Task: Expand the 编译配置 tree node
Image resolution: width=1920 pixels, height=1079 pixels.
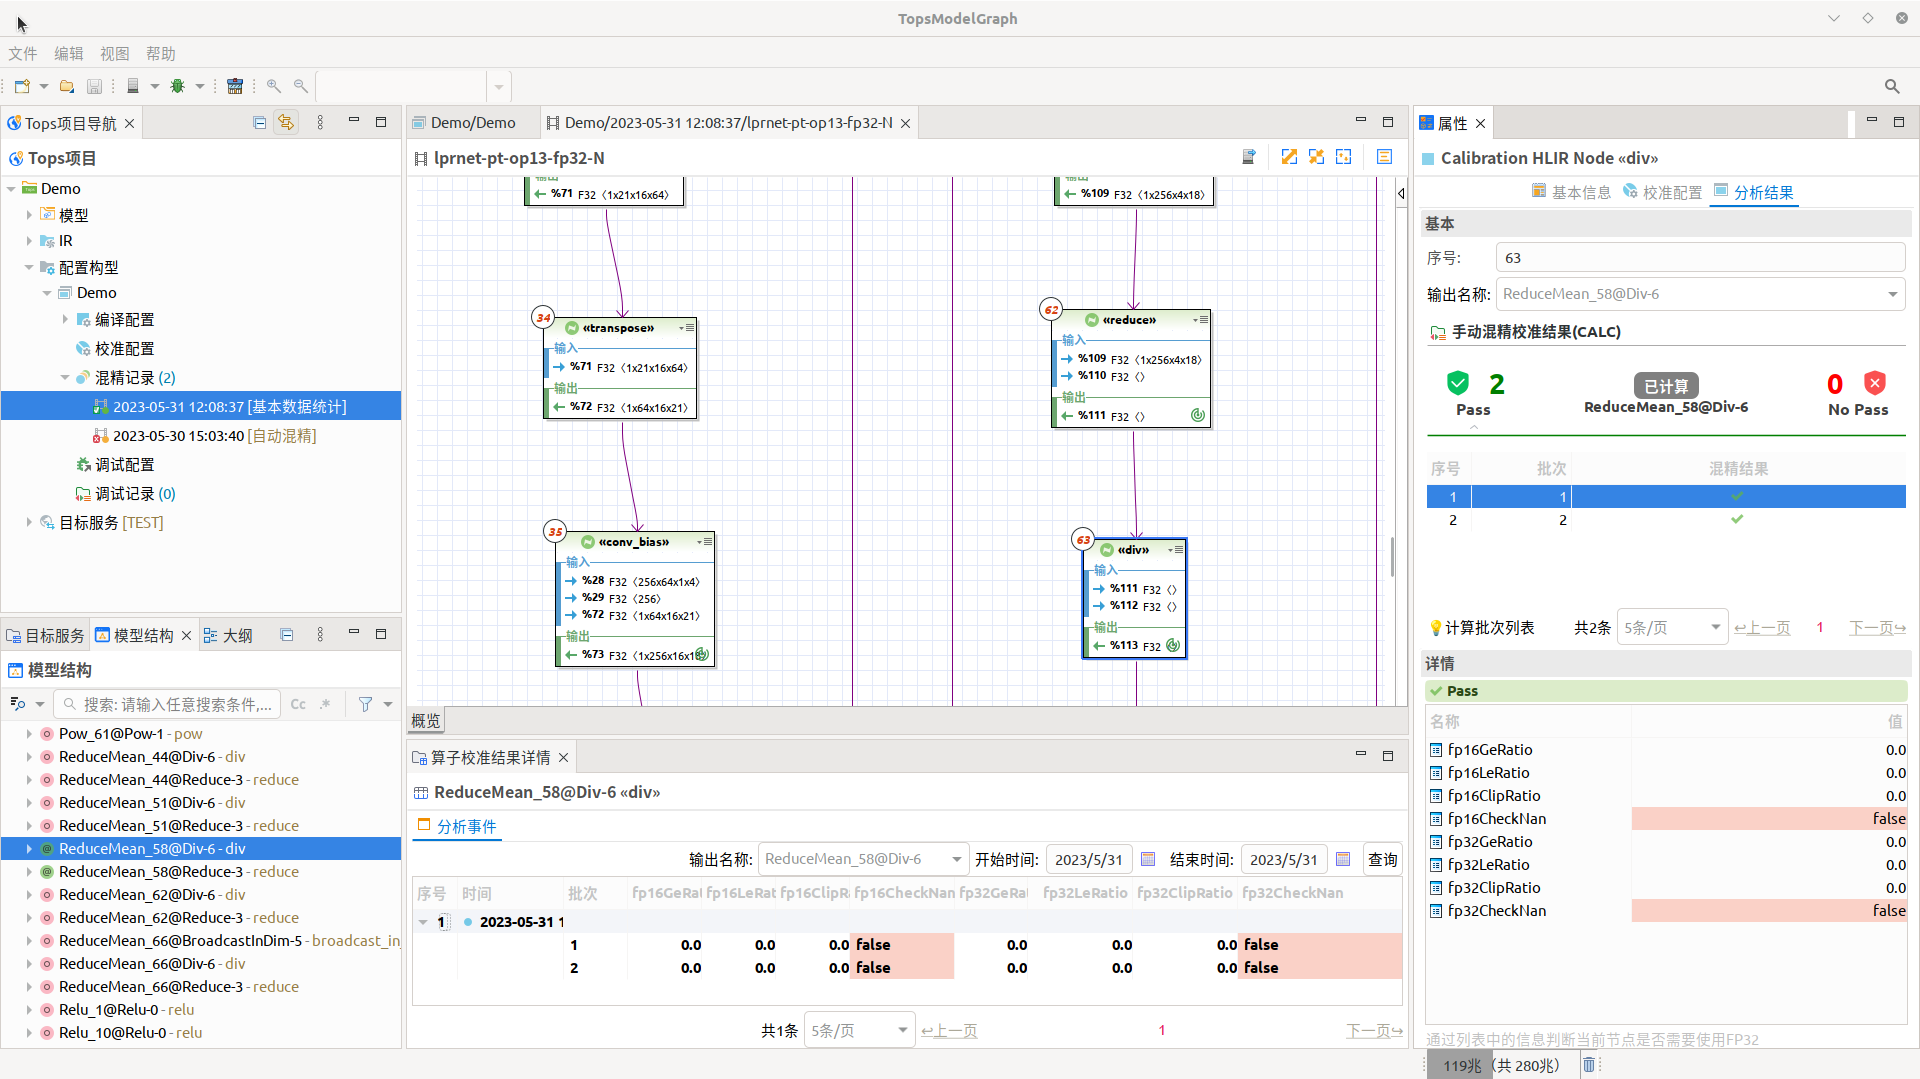Action: coord(65,319)
